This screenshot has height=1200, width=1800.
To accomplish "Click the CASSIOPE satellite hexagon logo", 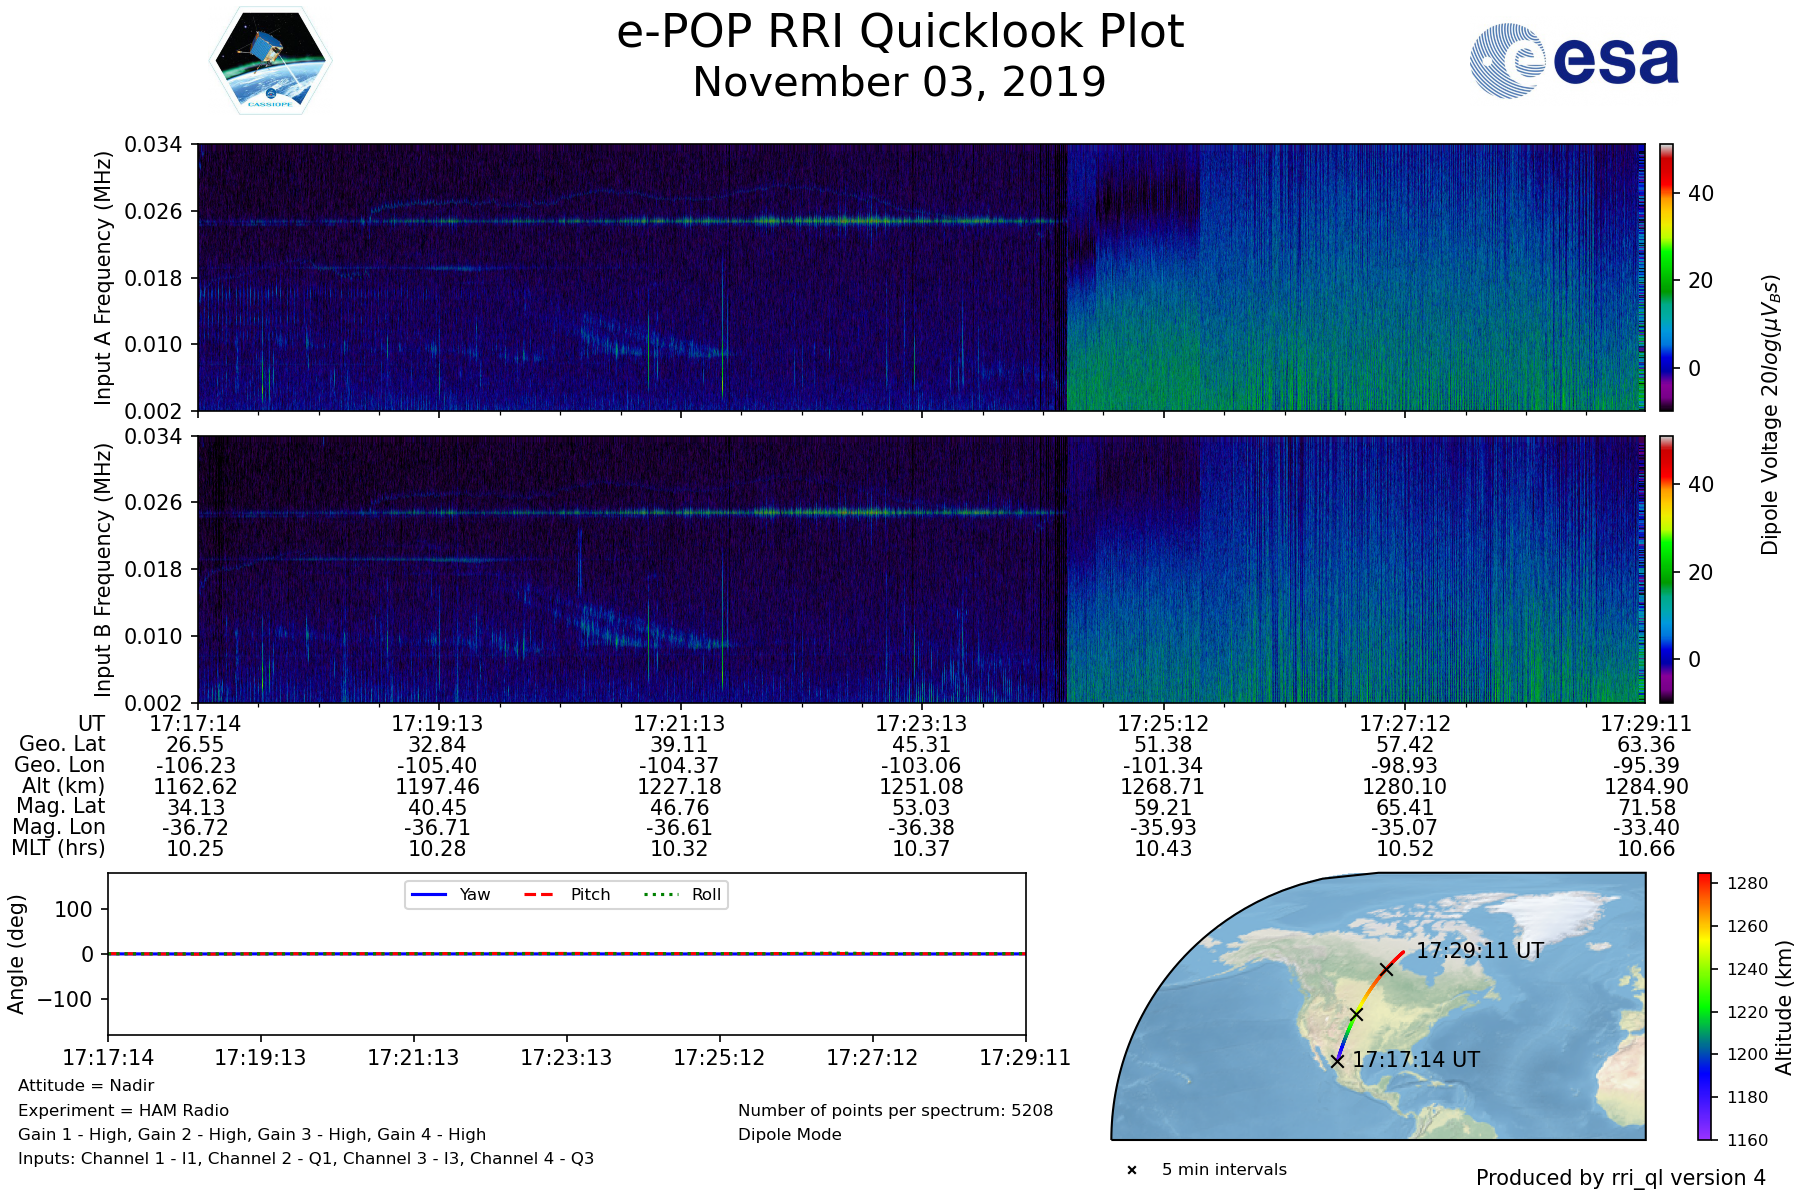I will (270, 62).
